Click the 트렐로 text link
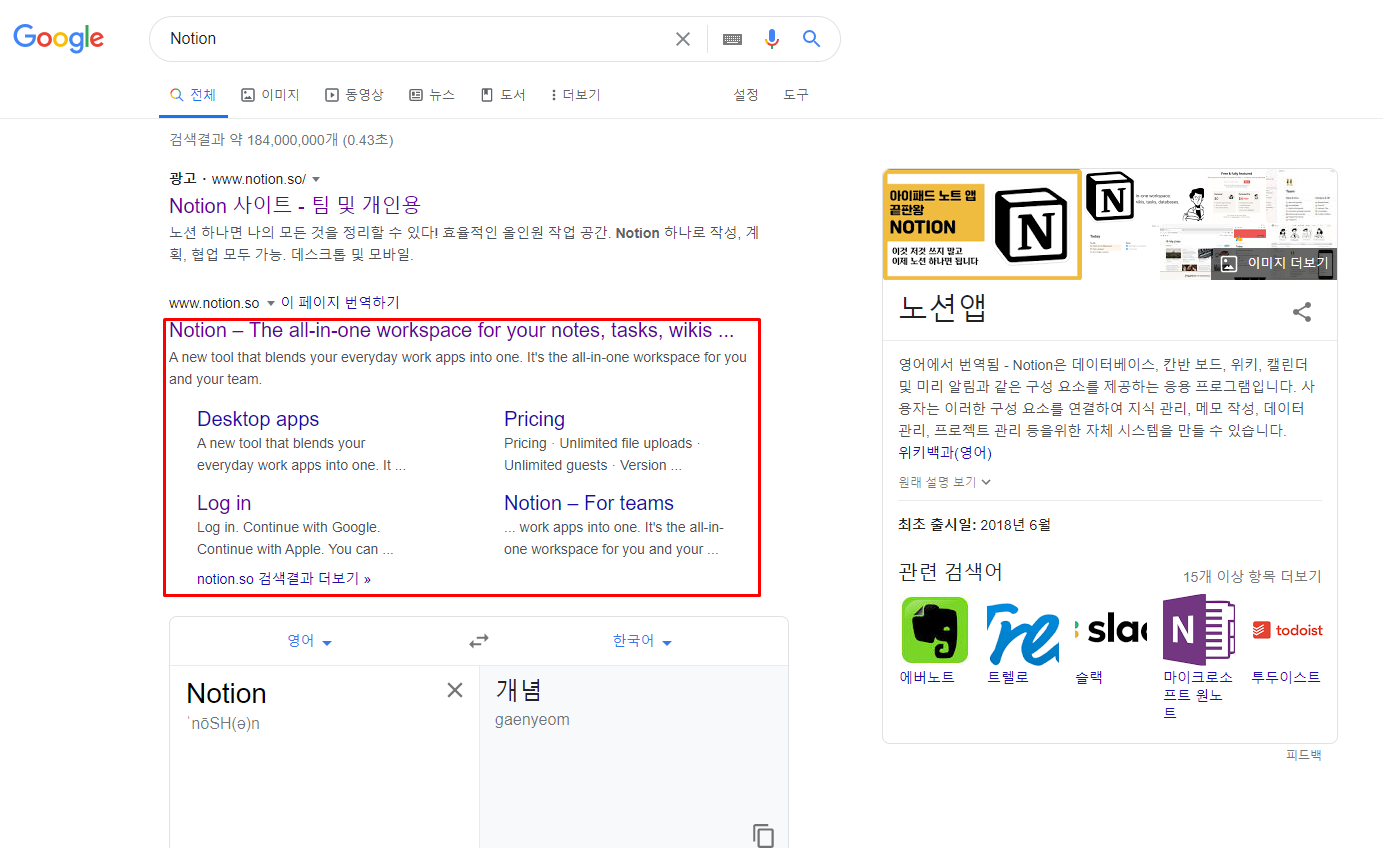1383x848 pixels. [x=1008, y=677]
